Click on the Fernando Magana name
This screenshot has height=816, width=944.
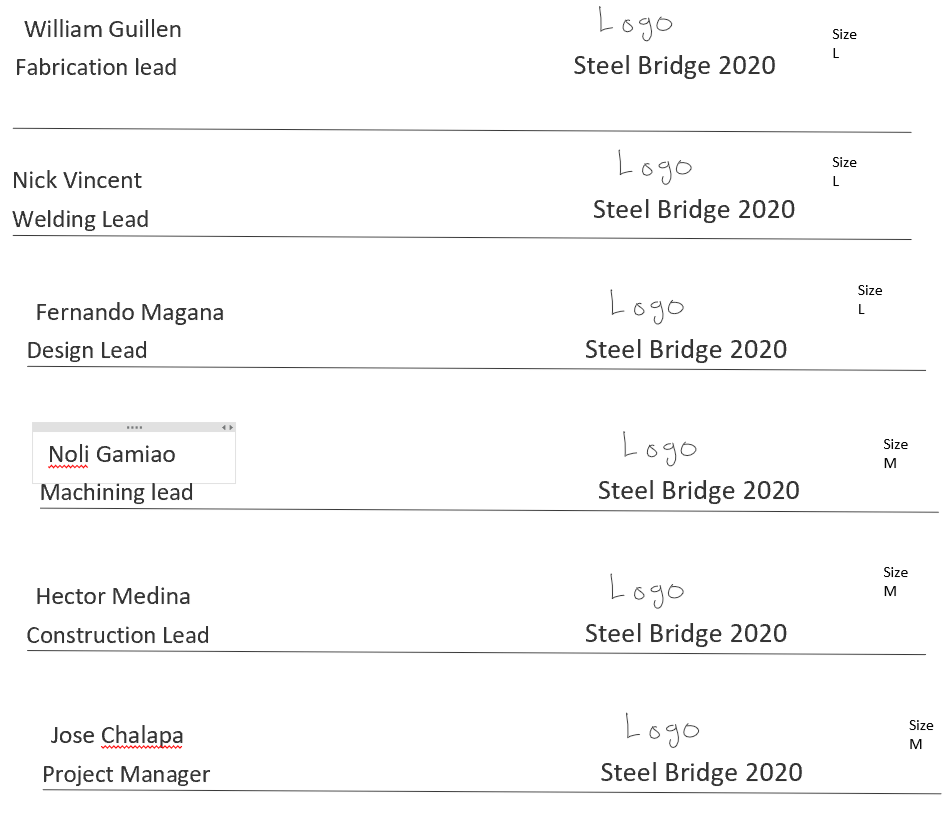coord(129,313)
